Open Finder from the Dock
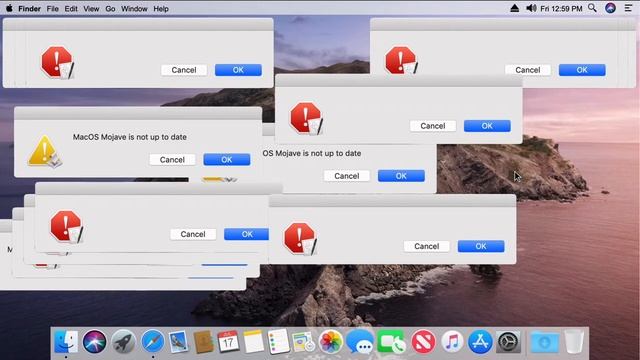Viewport: 640px width, 360px height. click(66, 342)
